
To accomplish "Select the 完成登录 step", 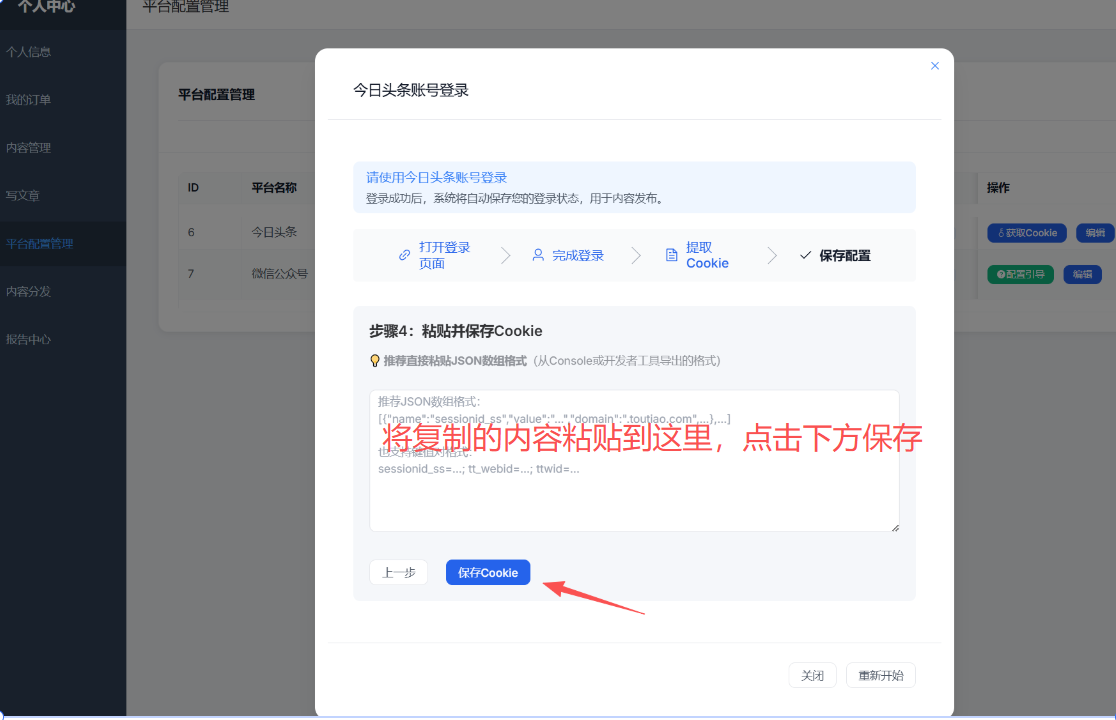I will [568, 255].
